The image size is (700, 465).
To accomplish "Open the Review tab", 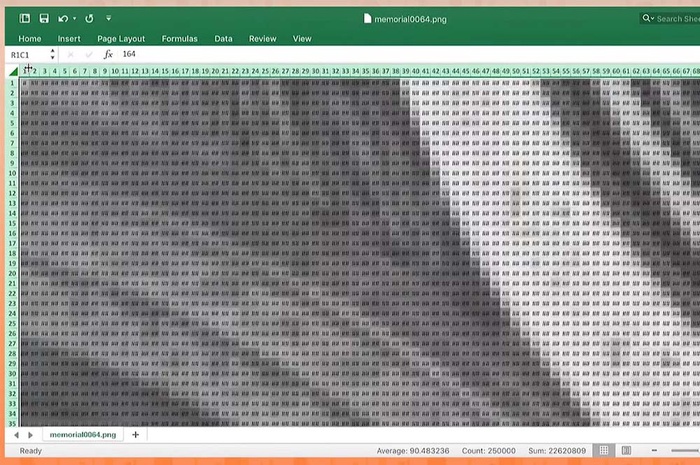I will coord(262,39).
